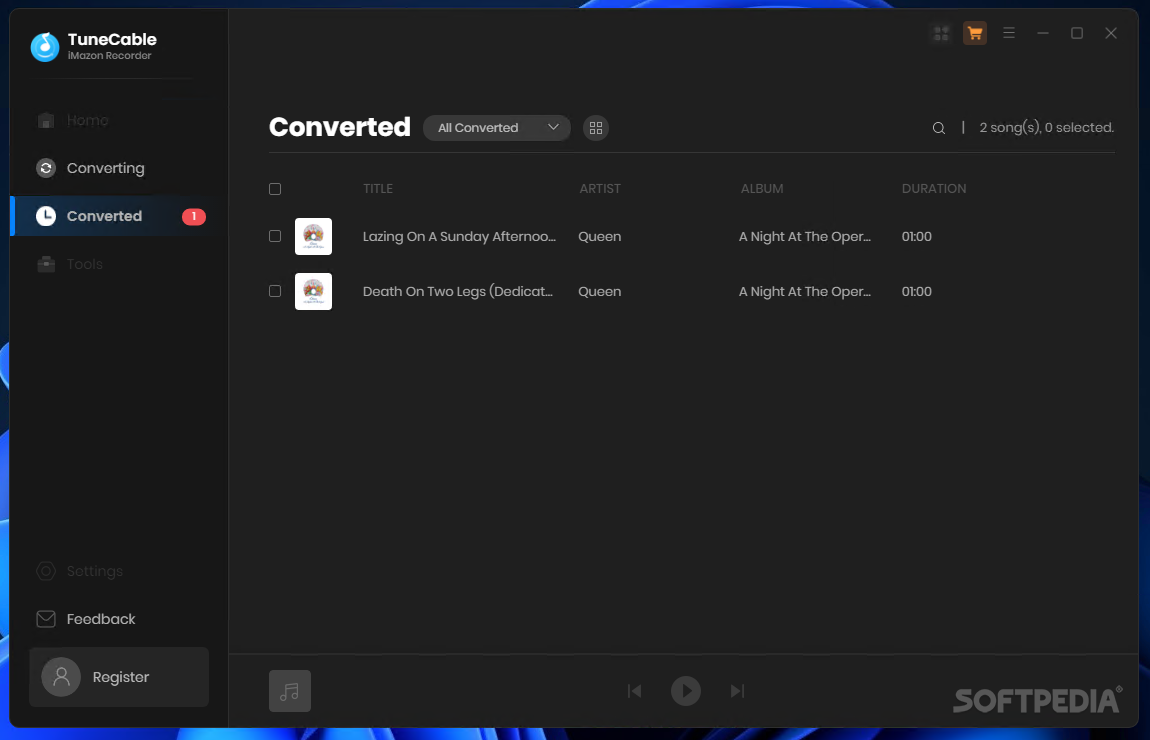Sort by the ARTIST column header
1150x740 pixels.
600,188
